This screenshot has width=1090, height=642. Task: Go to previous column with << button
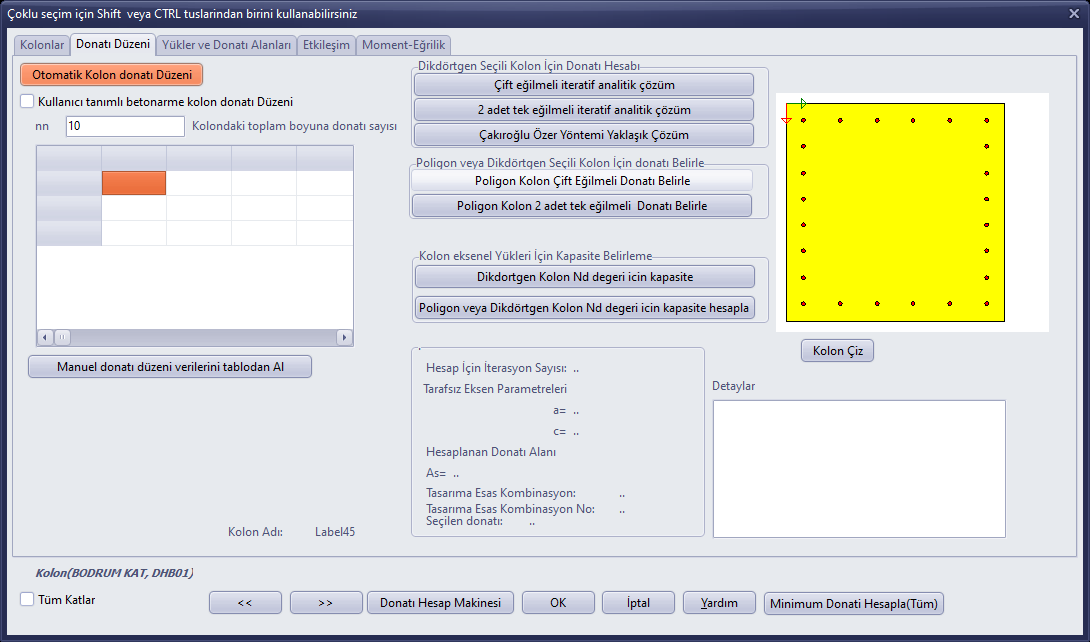tap(245, 603)
